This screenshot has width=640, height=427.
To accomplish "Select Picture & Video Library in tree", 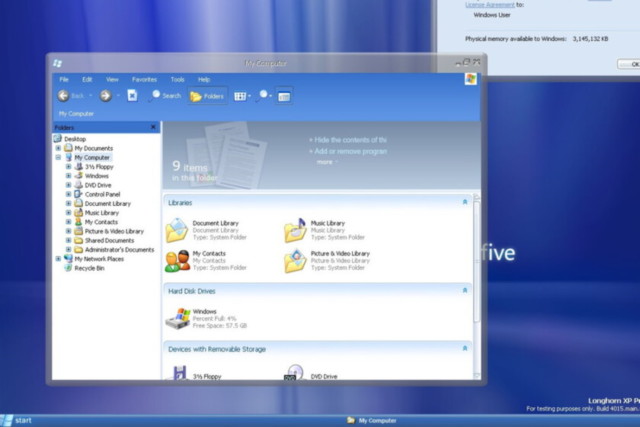I will click(114, 231).
